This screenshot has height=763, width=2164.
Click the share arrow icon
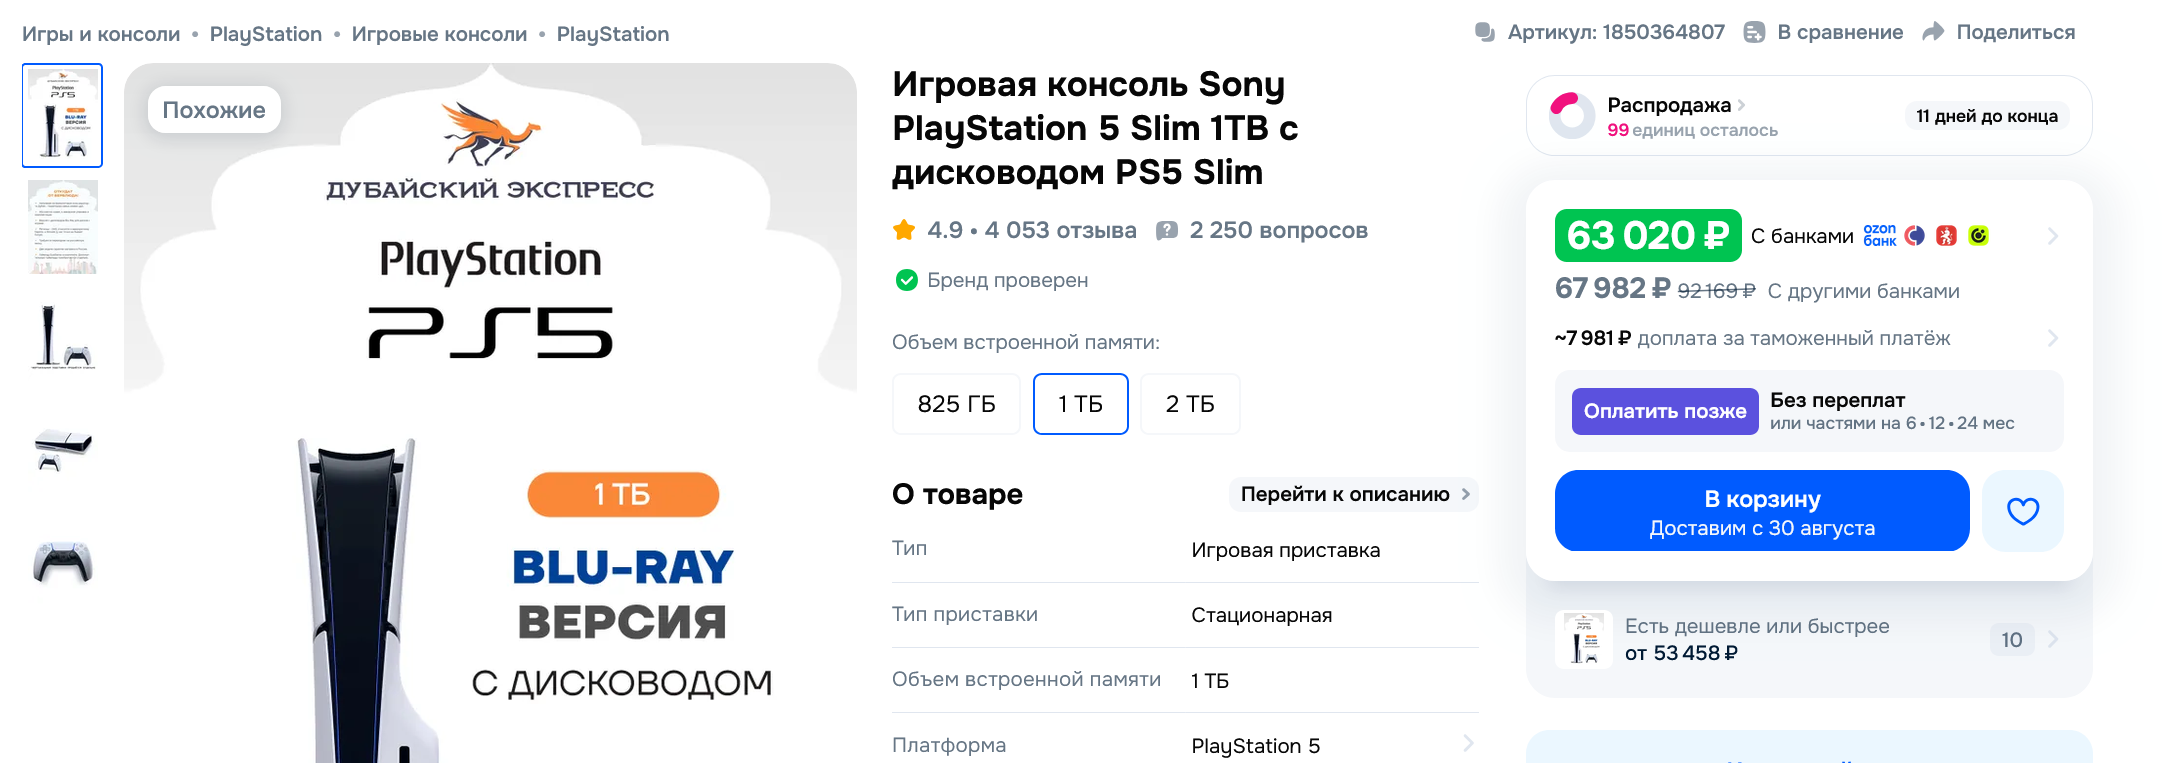1933,32
